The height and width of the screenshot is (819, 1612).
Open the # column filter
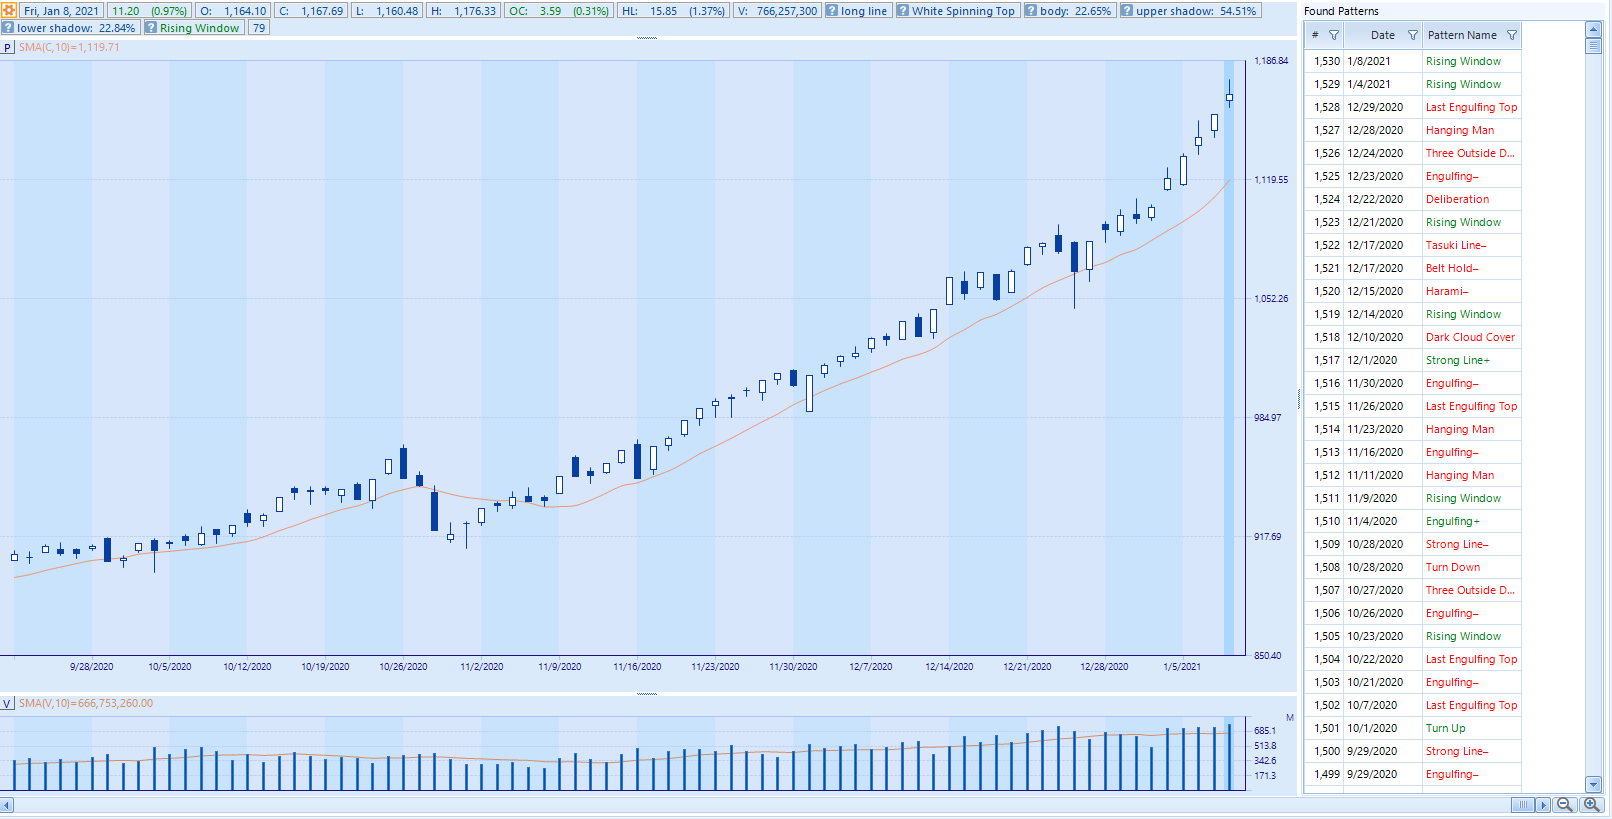pos(1334,35)
